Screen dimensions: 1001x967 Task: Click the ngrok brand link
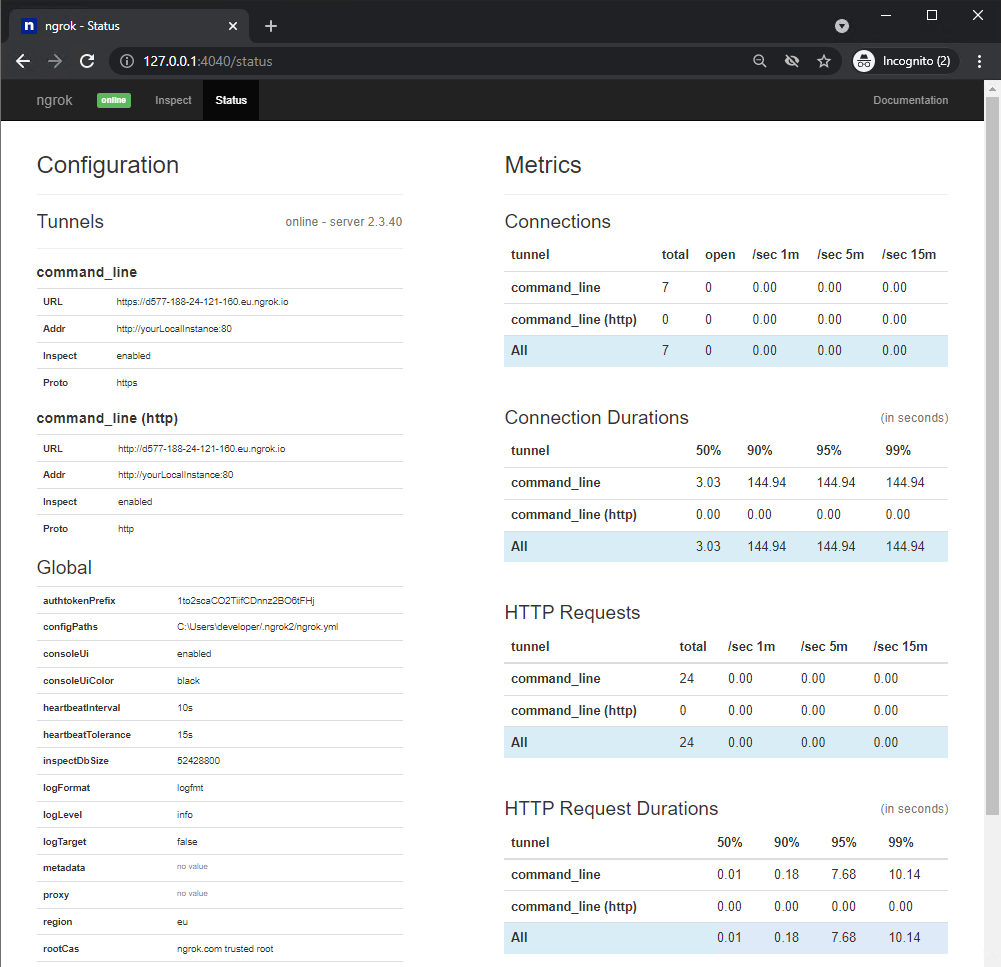[54, 100]
